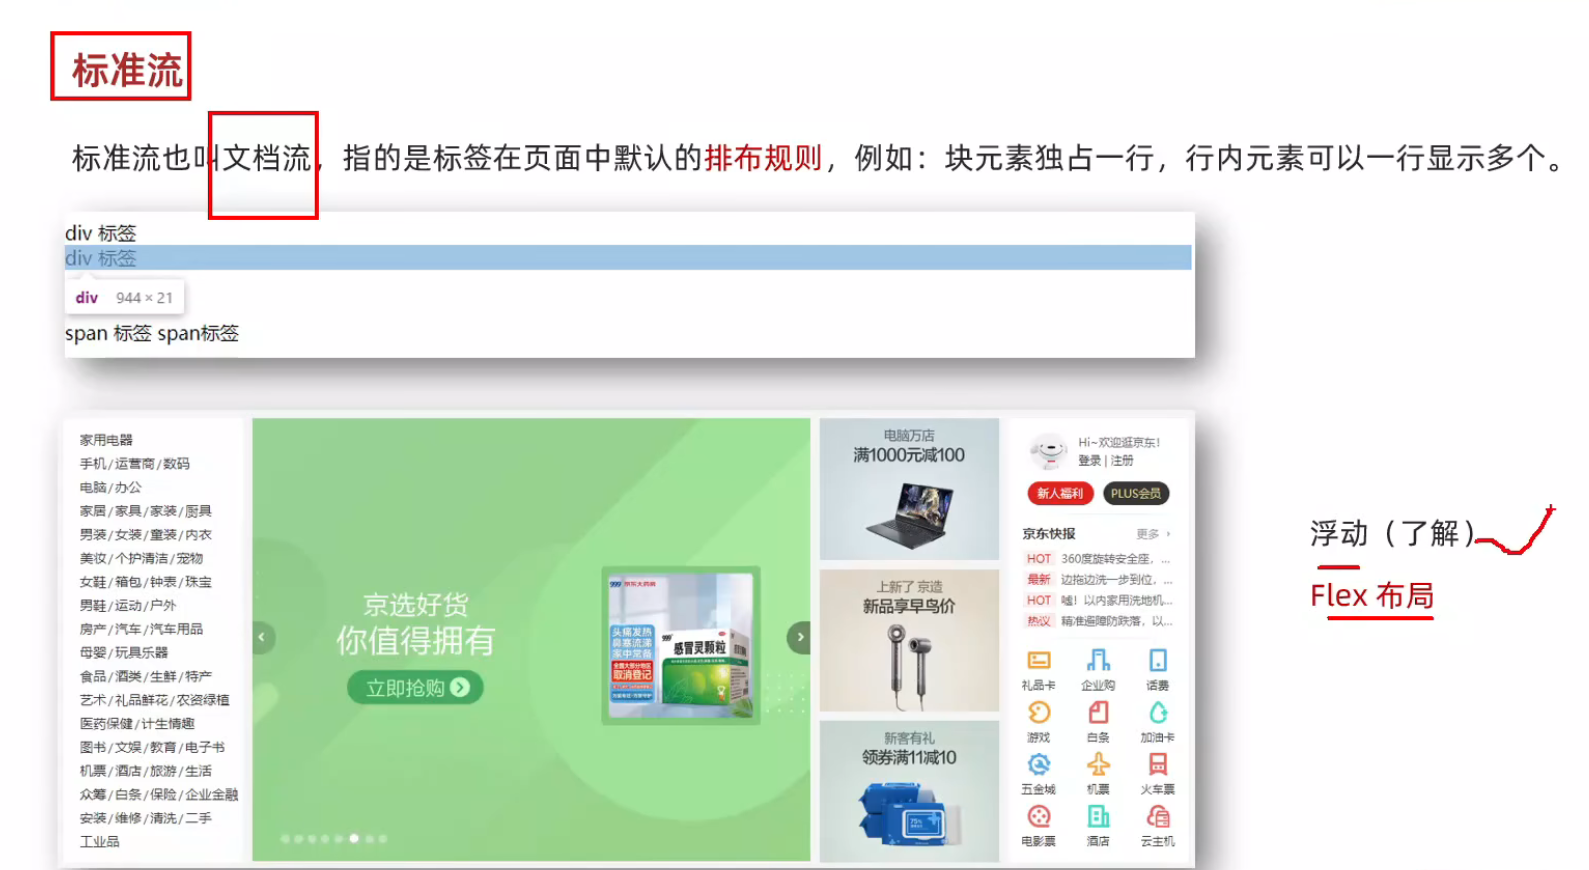Open the 电脑万店 laptop promo card
The width and height of the screenshot is (1589, 870).
[x=909, y=489]
